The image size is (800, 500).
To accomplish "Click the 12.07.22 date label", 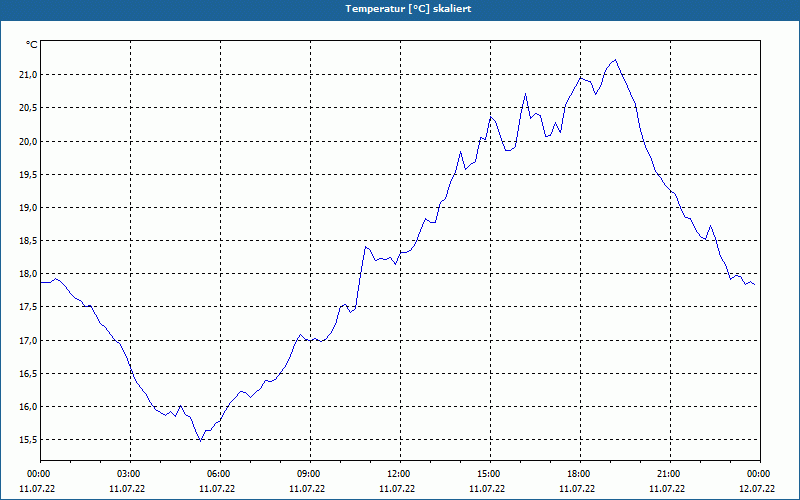I will pyautogui.click(x=757, y=488).
